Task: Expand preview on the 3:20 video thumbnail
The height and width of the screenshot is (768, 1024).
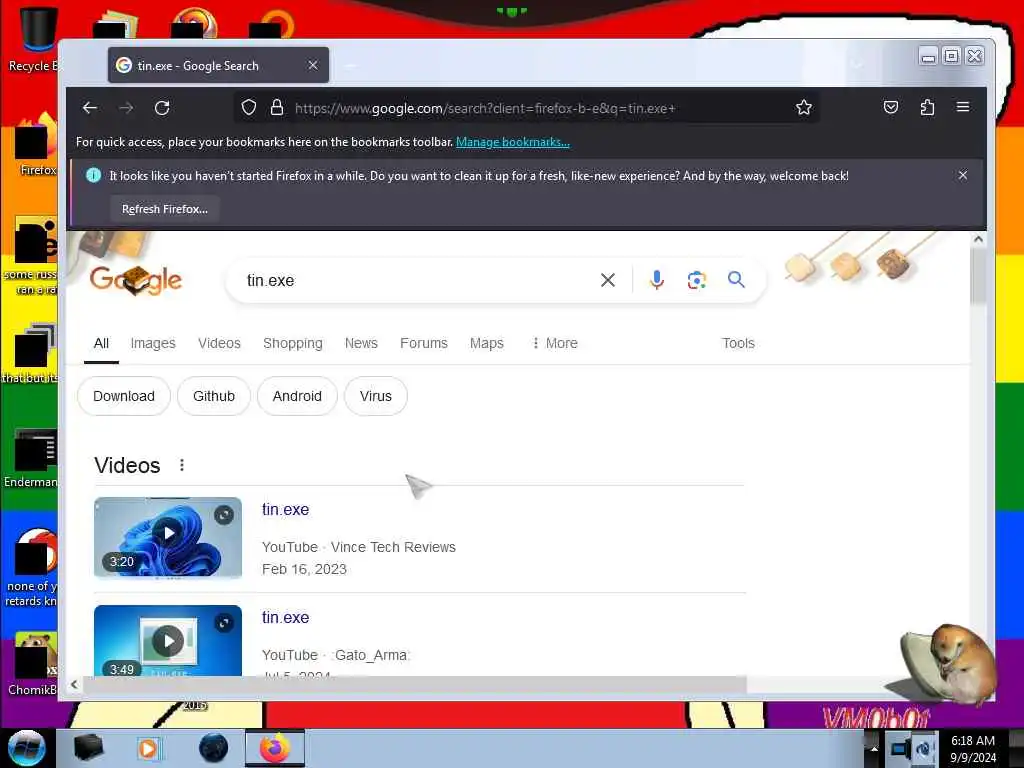Action: coord(224,515)
